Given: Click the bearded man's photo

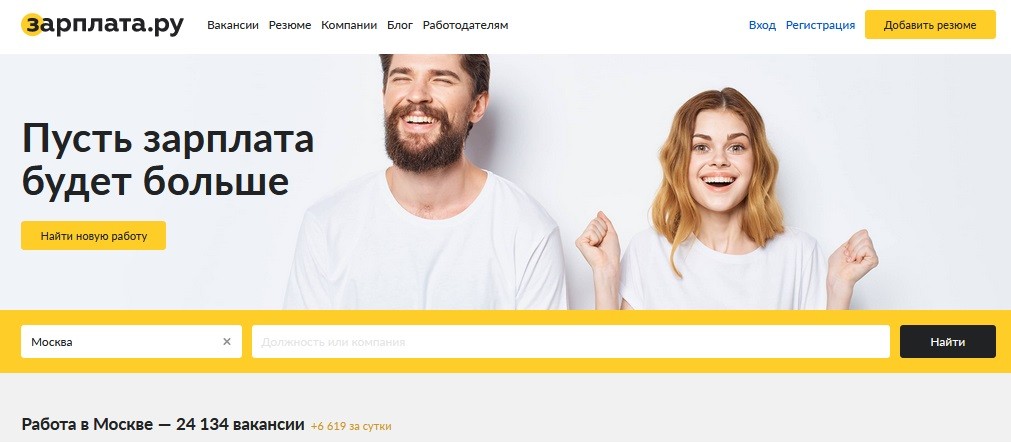Looking at the screenshot, I should [x=426, y=182].
